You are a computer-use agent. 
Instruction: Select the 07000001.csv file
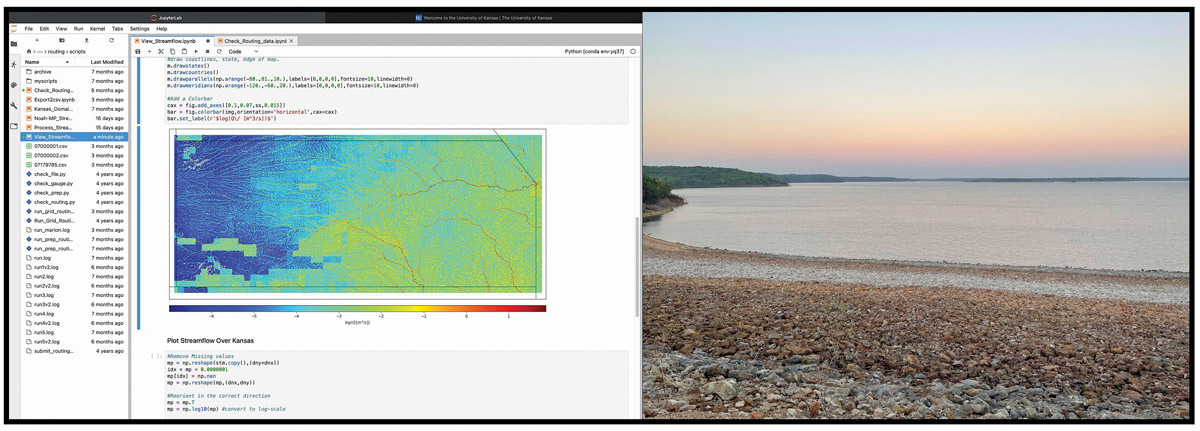coord(50,146)
